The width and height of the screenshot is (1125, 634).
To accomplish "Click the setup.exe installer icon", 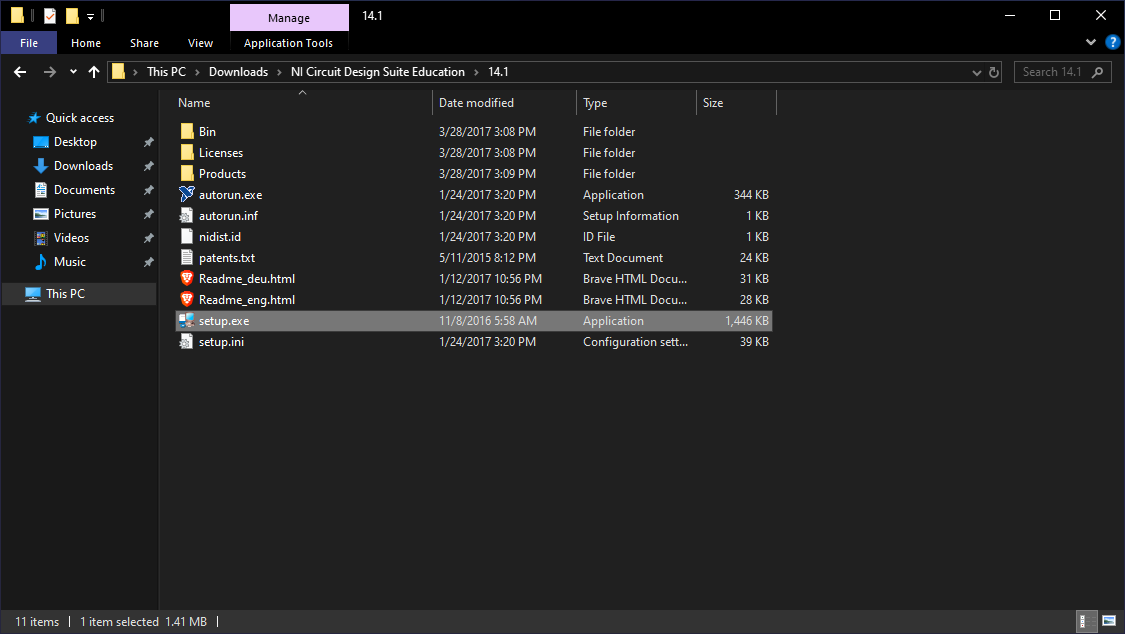I will click(187, 321).
